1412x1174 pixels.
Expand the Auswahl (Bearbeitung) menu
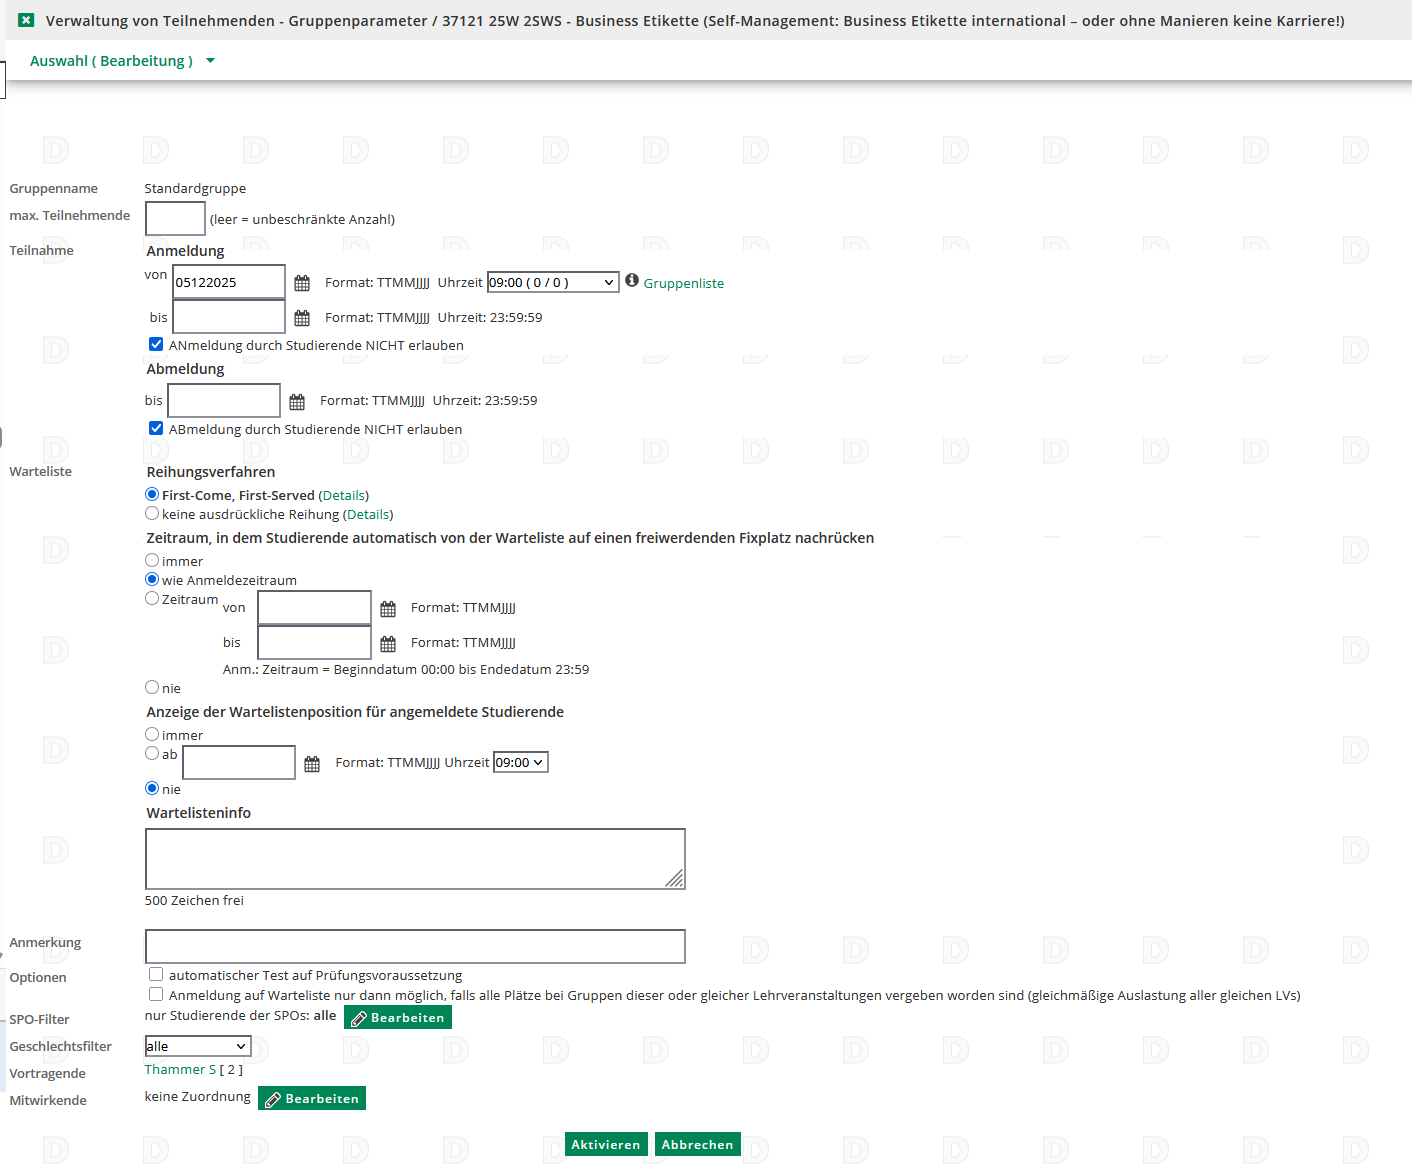122,61
